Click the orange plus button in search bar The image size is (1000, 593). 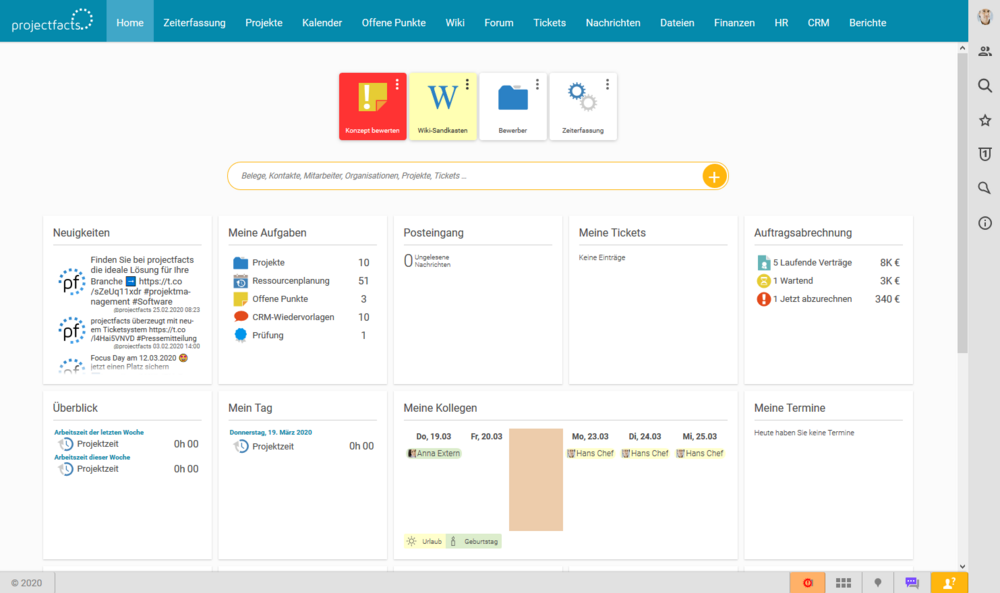click(713, 177)
